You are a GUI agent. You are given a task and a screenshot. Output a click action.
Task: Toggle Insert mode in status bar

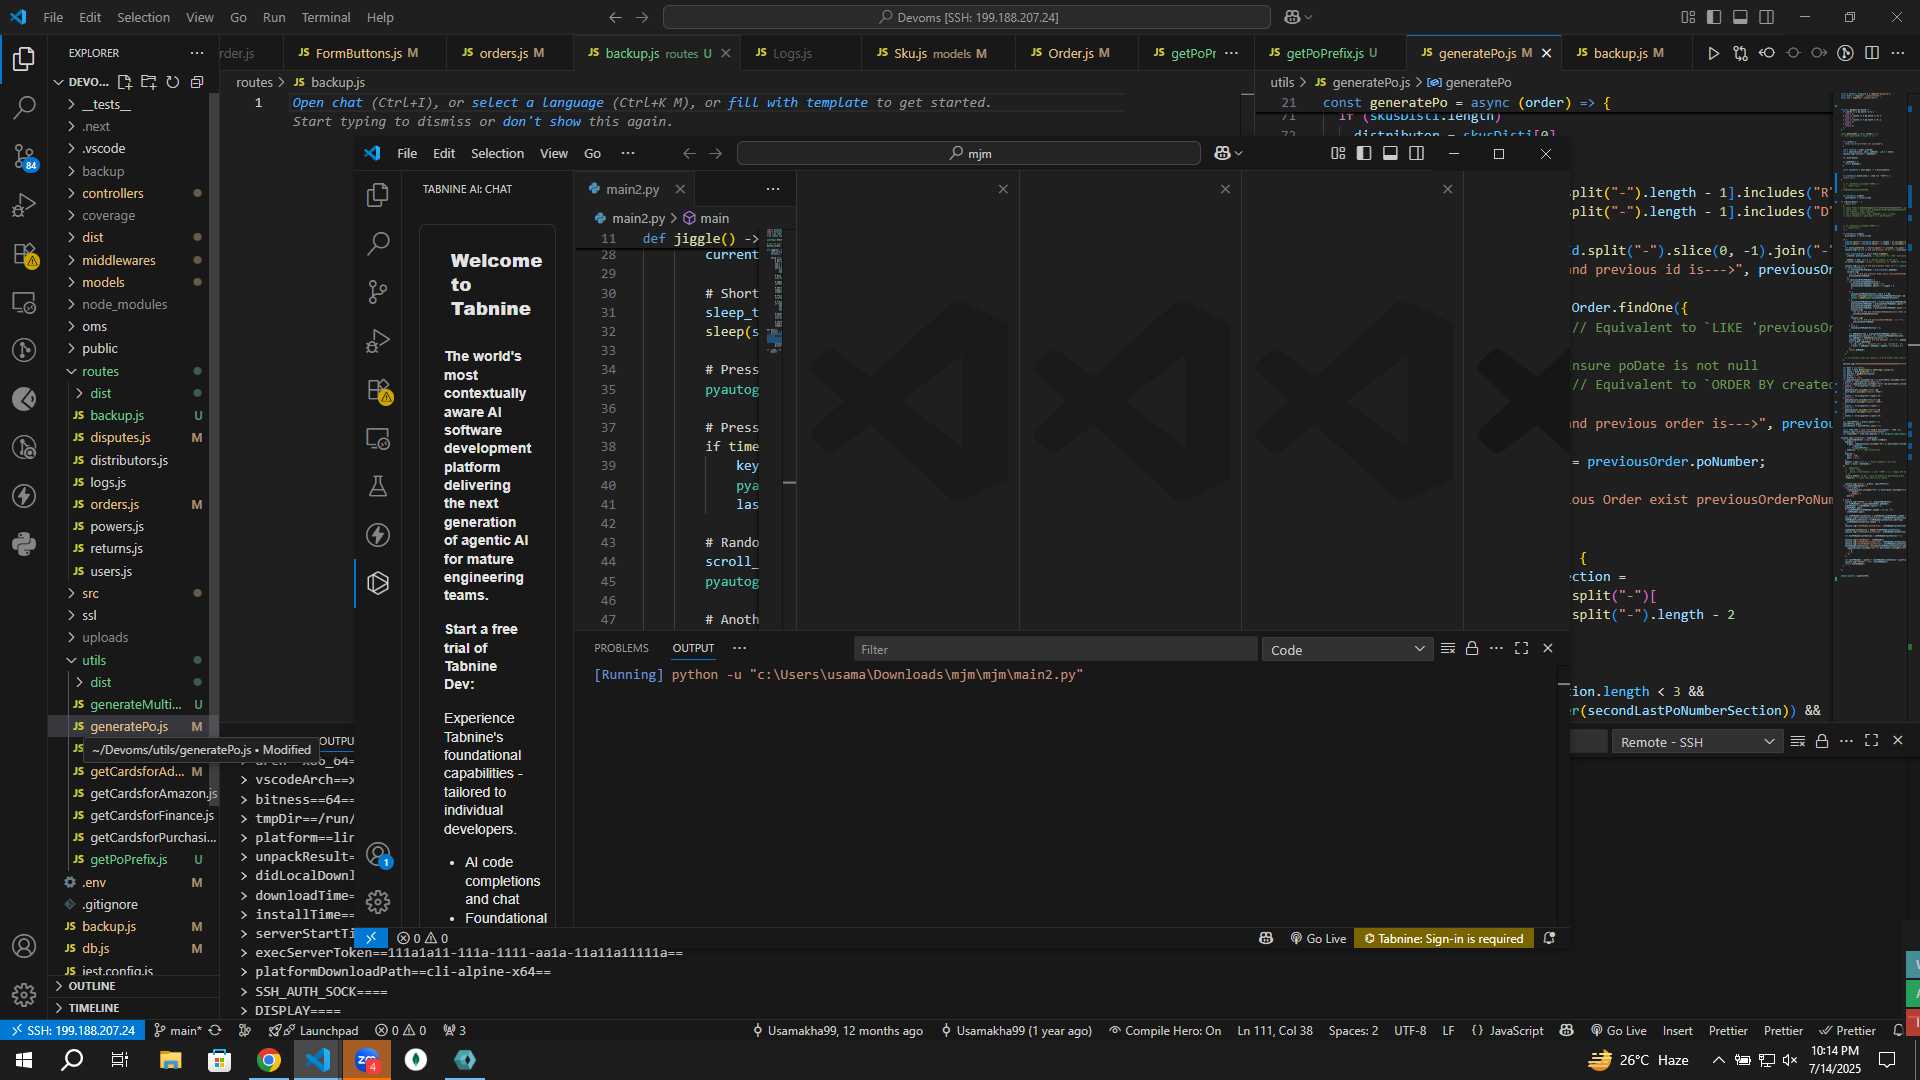[1678, 1030]
